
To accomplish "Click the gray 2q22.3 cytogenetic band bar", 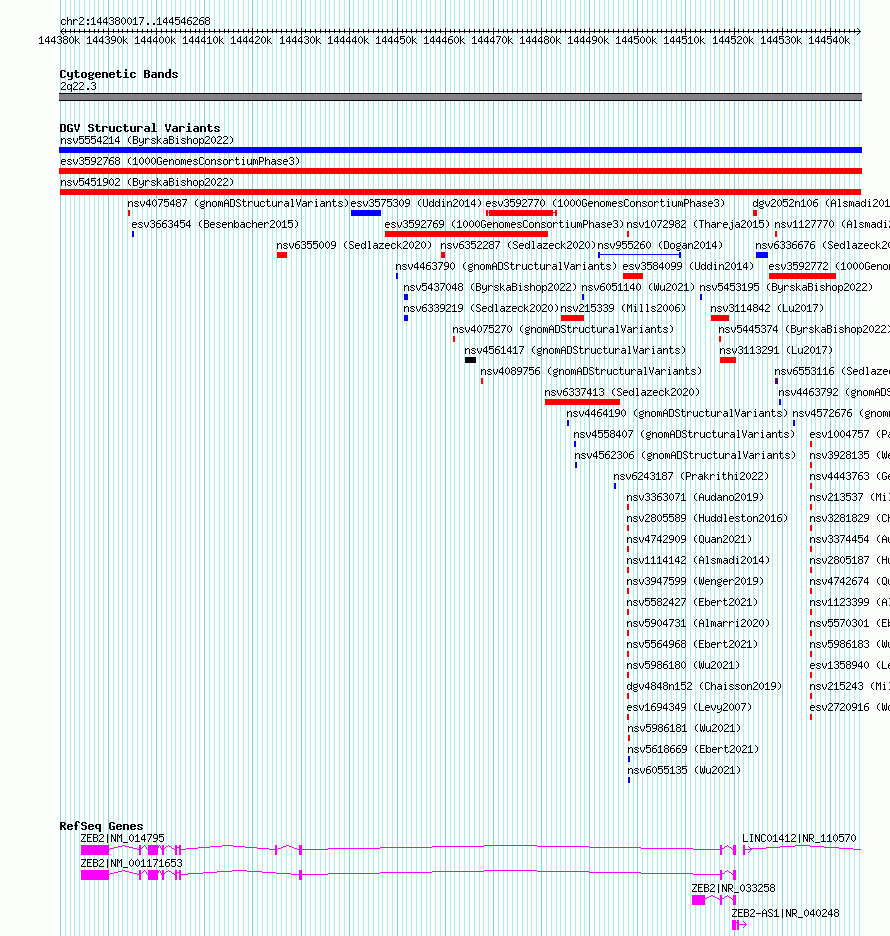I will pos(460,97).
